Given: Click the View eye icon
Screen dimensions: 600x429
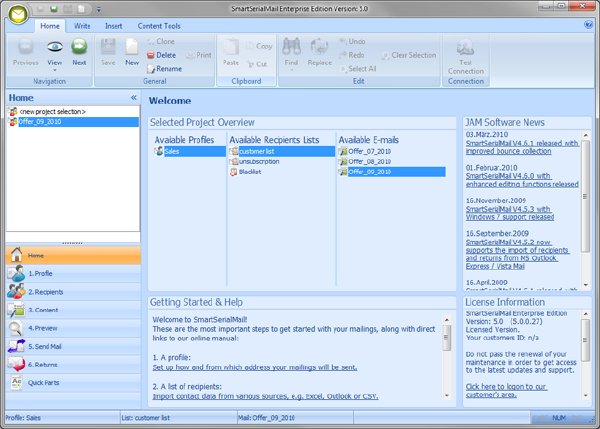Looking at the screenshot, I should click(55, 47).
